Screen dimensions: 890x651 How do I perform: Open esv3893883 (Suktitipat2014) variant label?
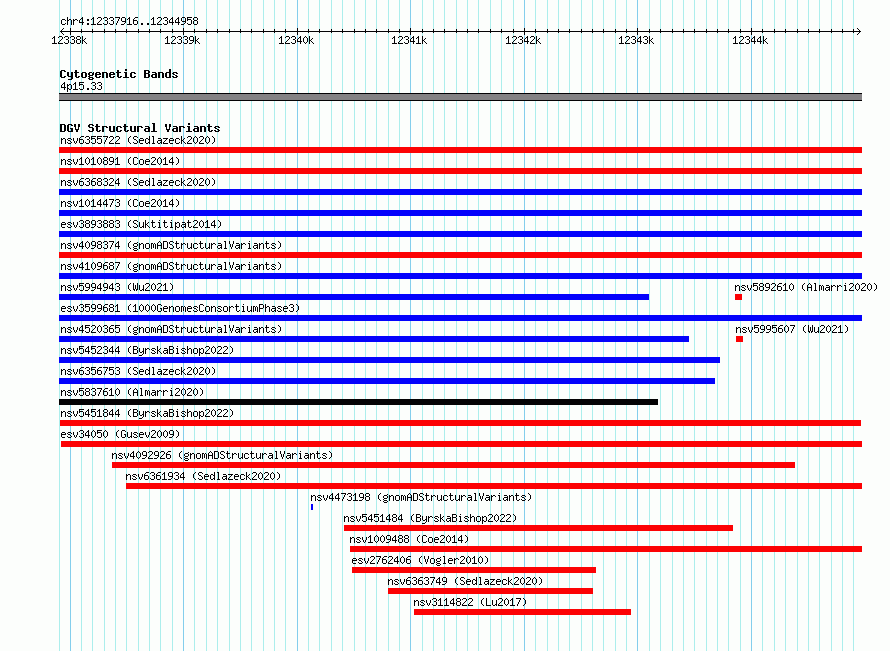tap(141, 224)
